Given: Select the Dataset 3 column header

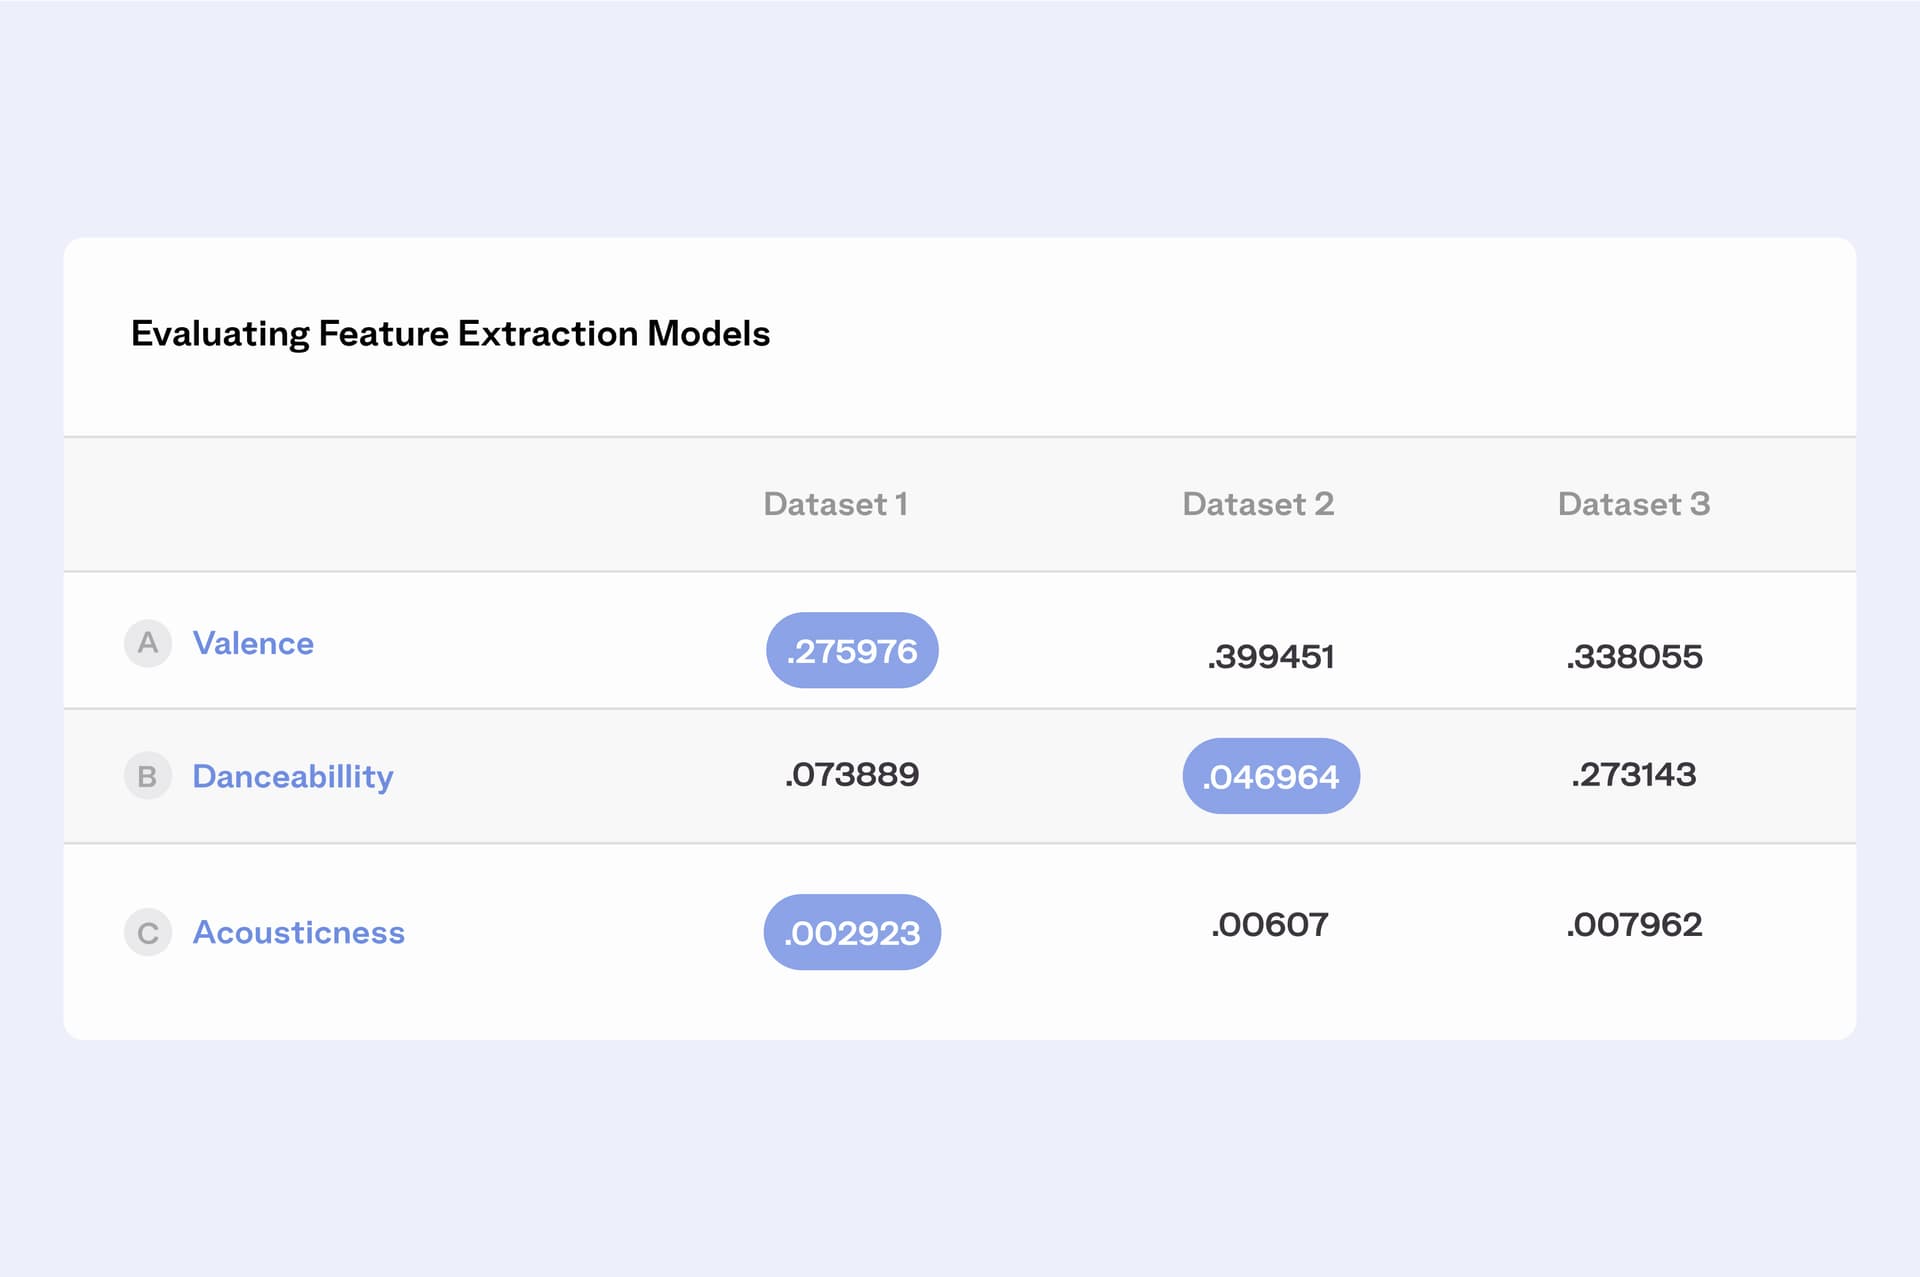Looking at the screenshot, I should click(x=1634, y=504).
